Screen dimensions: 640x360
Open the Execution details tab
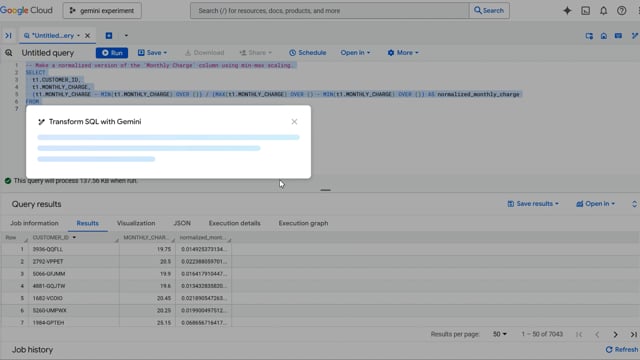[235, 223]
